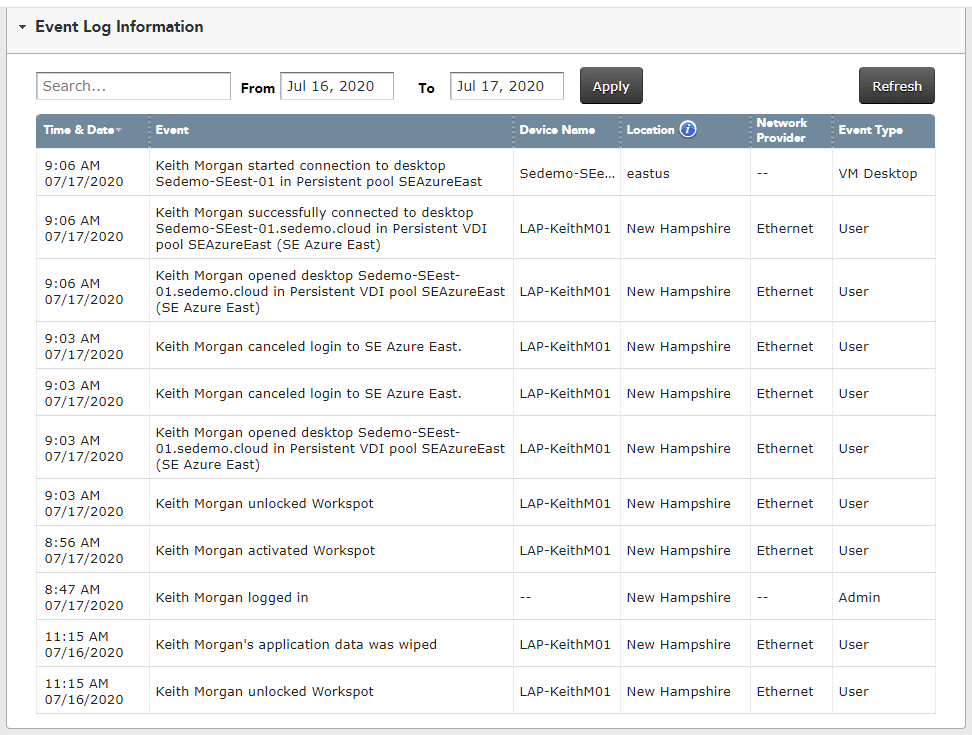Click the Refresh button
The image size is (972, 735).
click(x=896, y=86)
